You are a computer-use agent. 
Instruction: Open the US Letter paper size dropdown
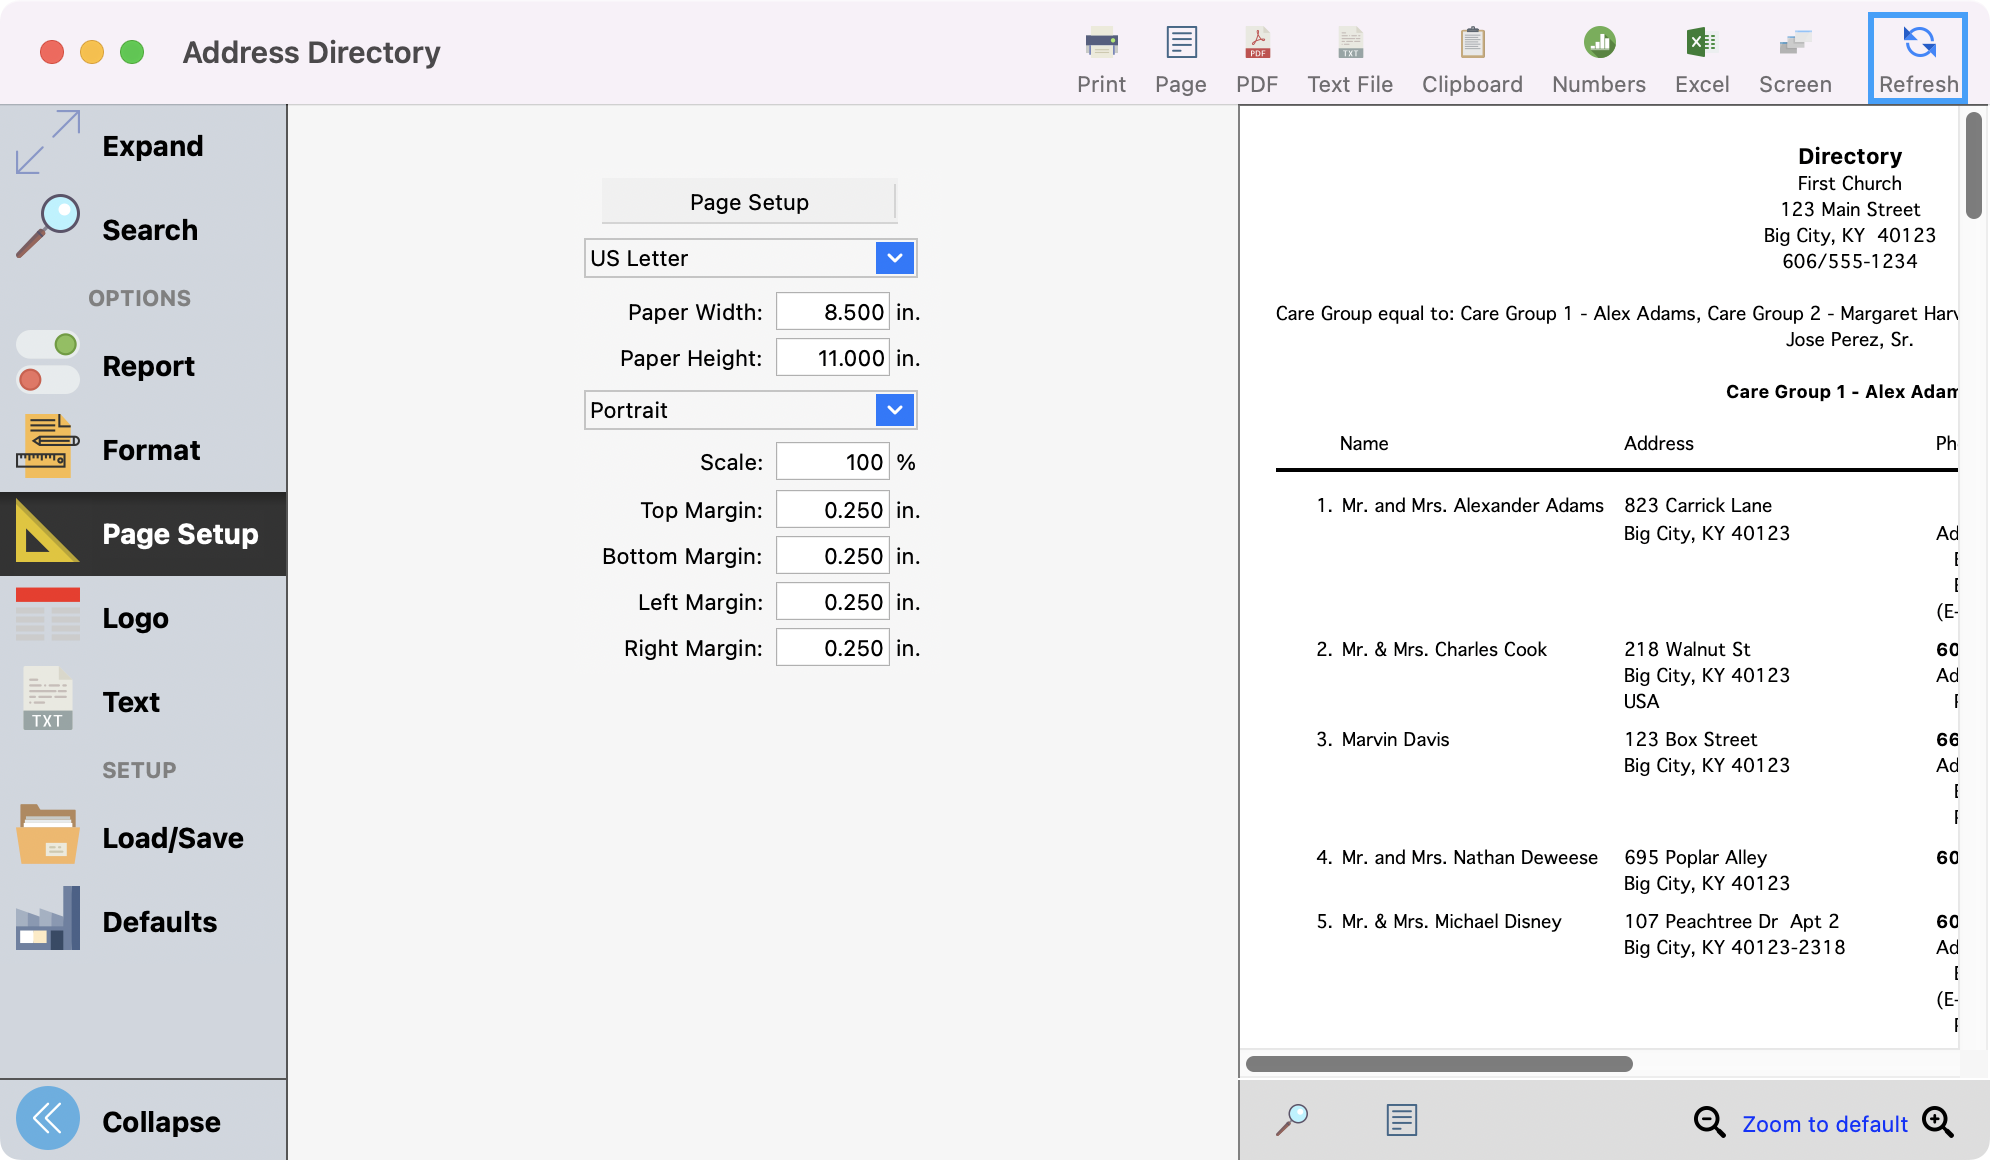894,258
